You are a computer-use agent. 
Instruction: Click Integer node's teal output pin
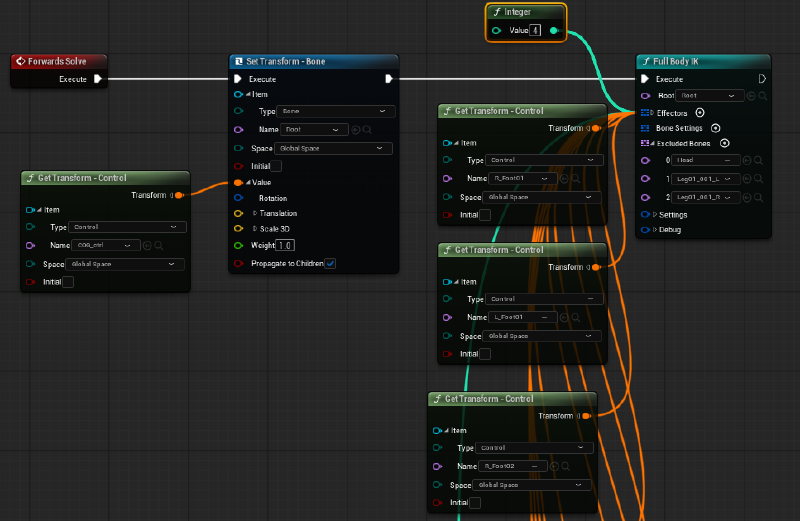tap(553, 31)
